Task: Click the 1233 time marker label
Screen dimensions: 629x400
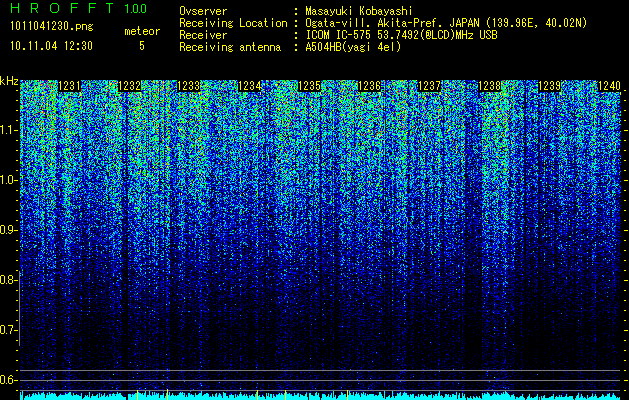Action: click(189, 86)
